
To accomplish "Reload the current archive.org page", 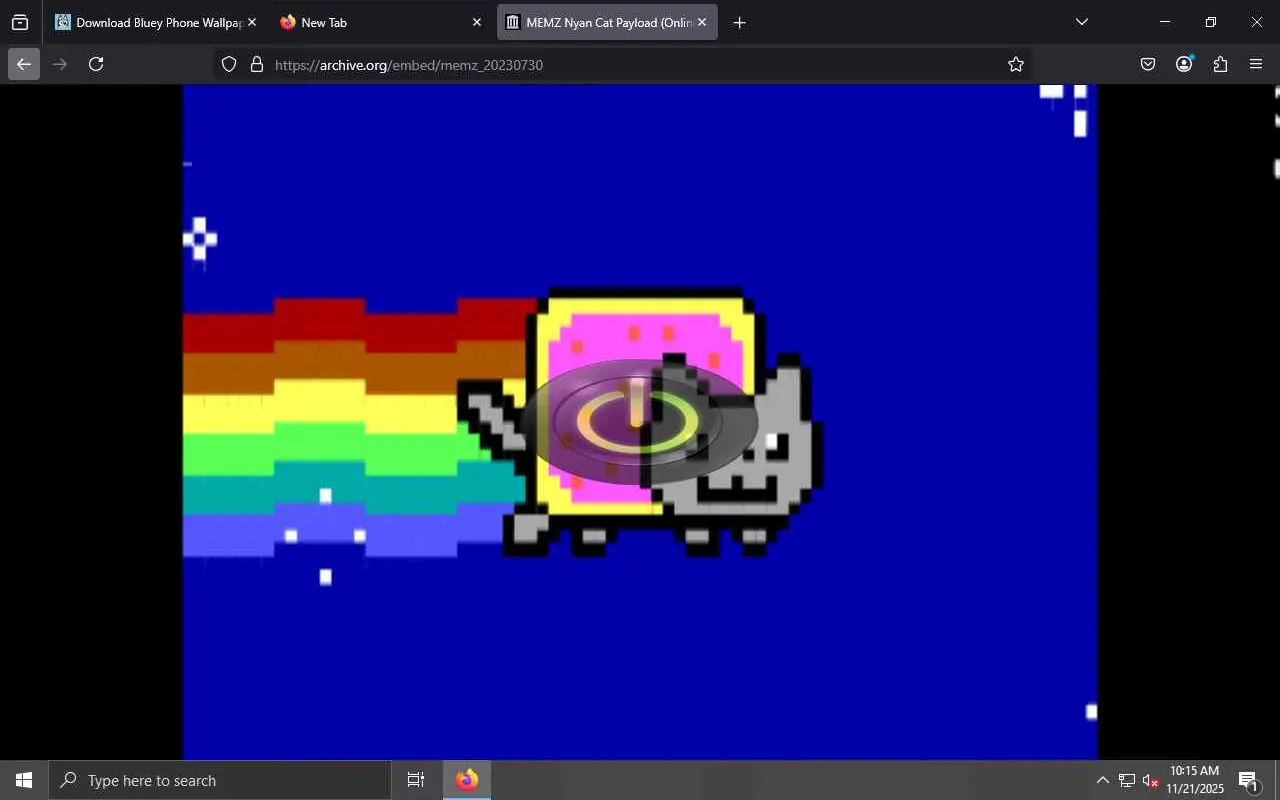I will (x=96, y=64).
